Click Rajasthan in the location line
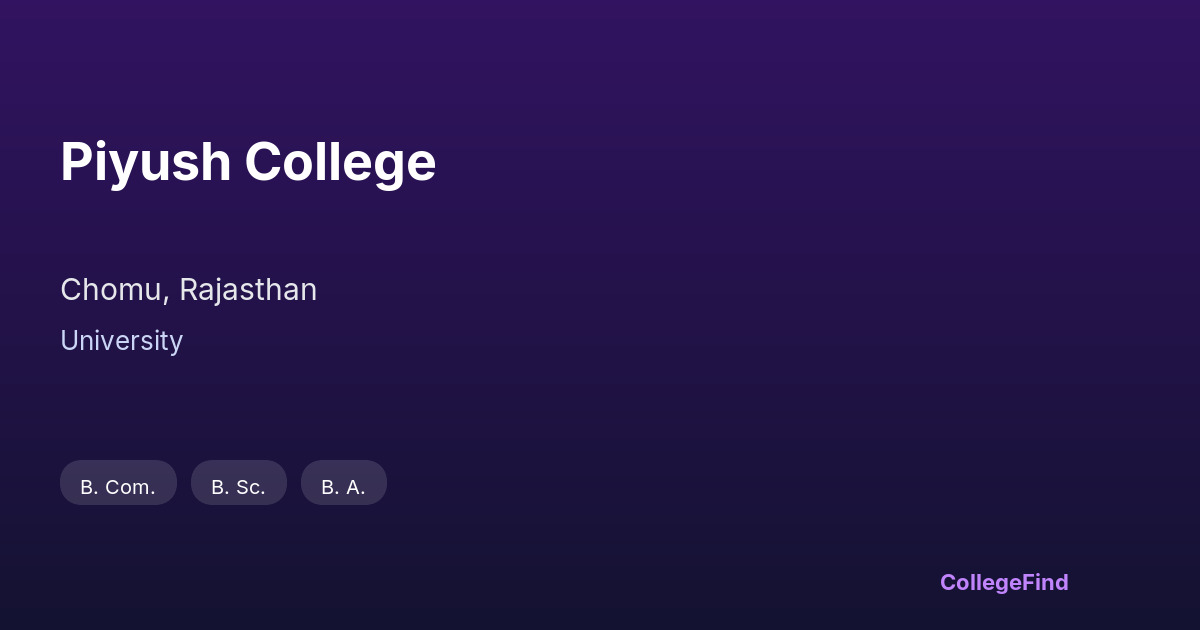Viewport: 1200px width, 630px height. coord(248,290)
